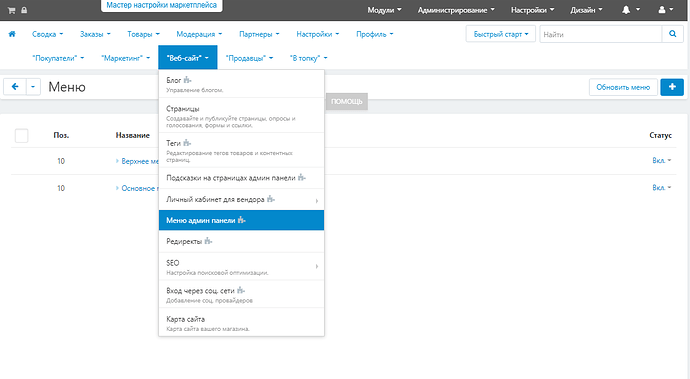Click the ПОМОЩЬ help button
This screenshot has width=690, height=379.
coord(347,101)
